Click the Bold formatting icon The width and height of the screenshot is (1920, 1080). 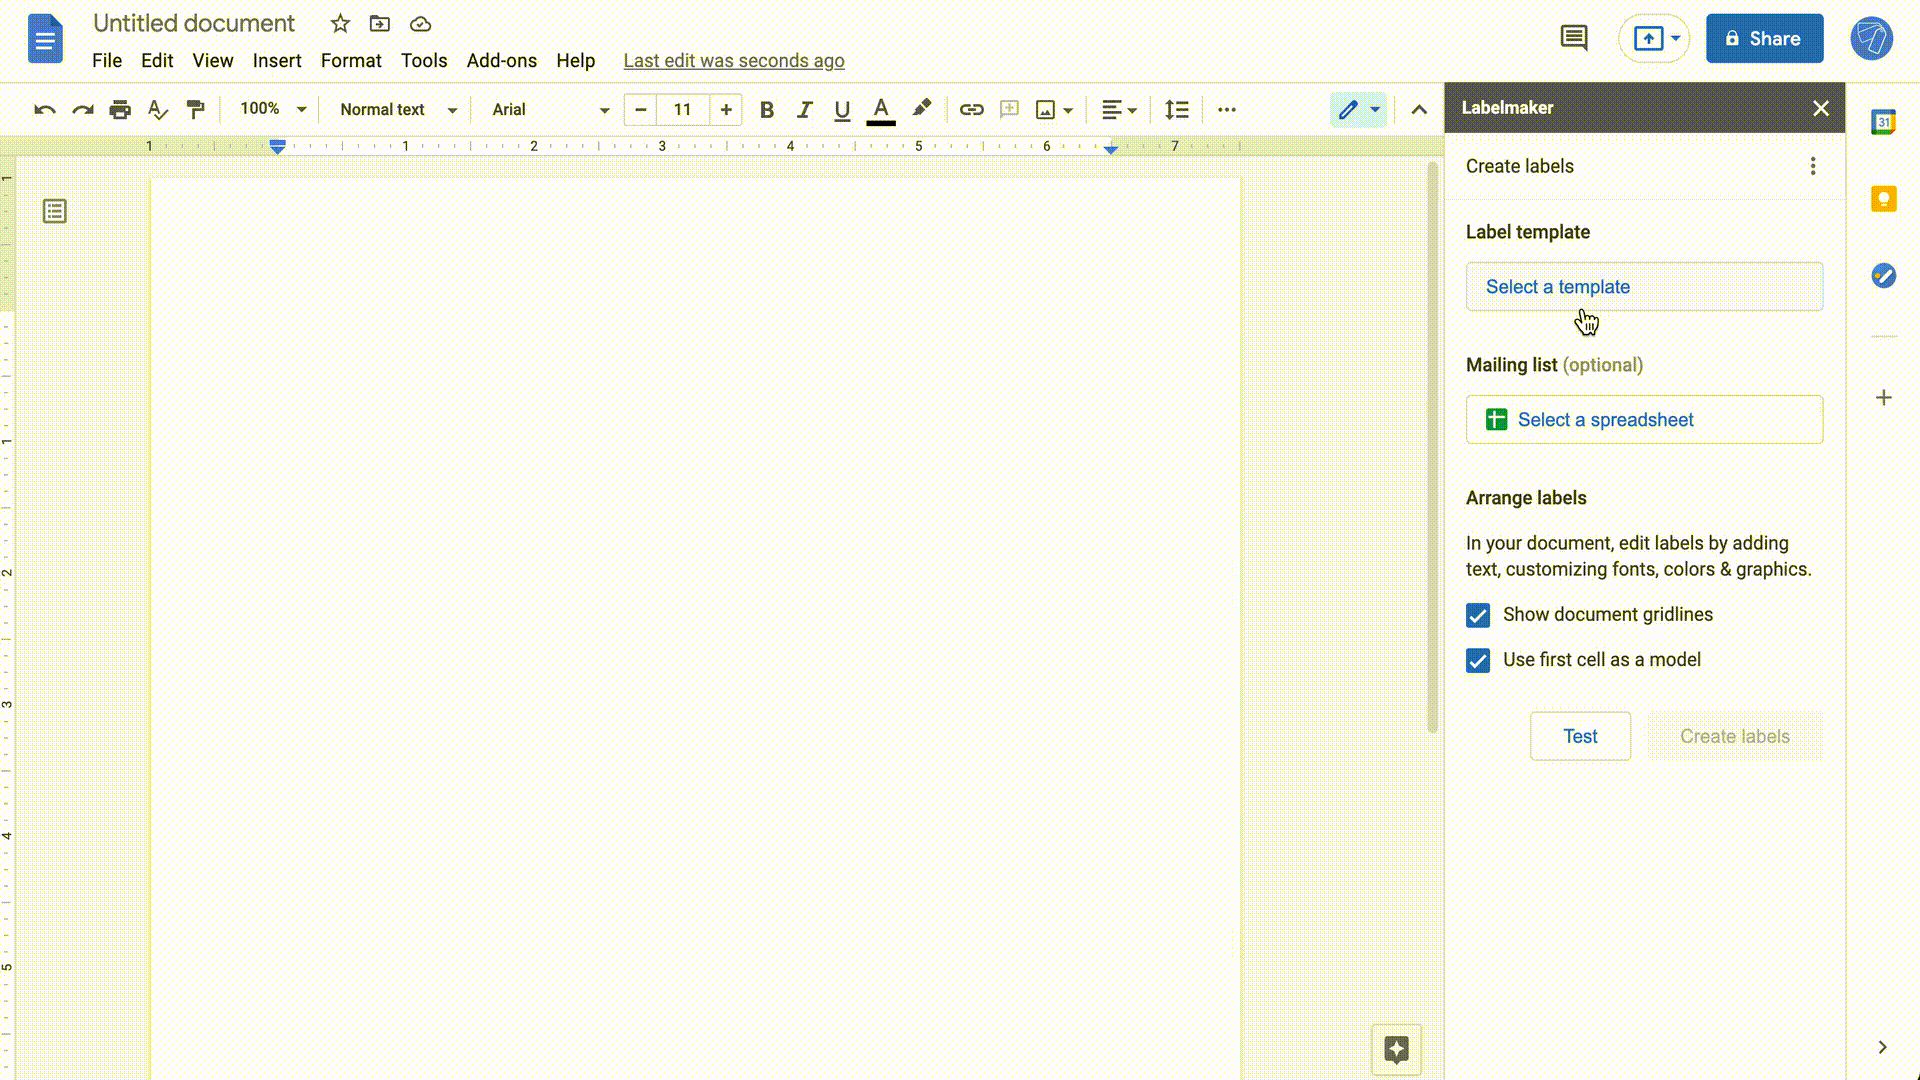765,108
